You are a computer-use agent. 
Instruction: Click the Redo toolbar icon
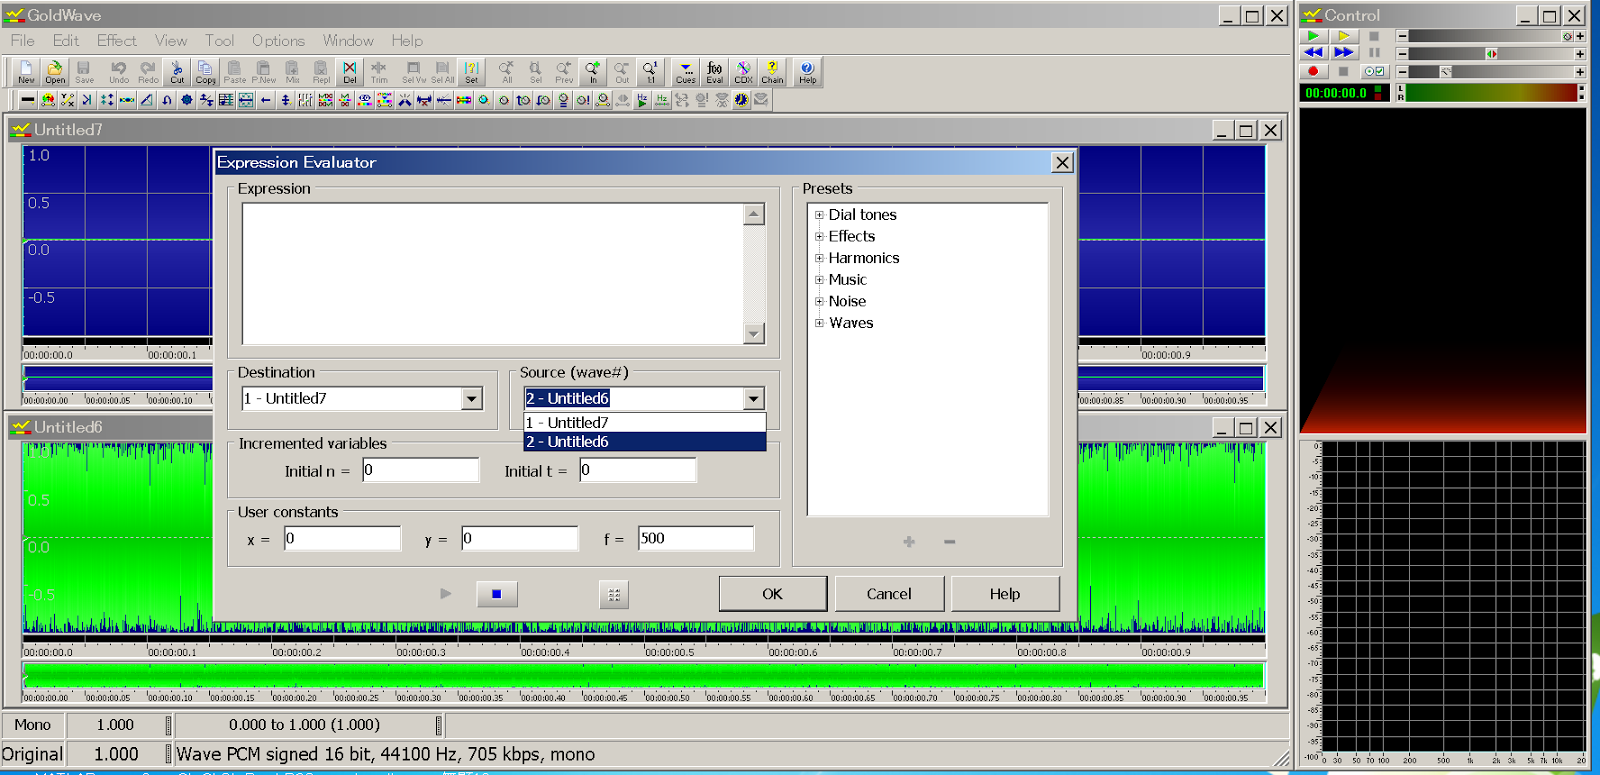point(148,72)
